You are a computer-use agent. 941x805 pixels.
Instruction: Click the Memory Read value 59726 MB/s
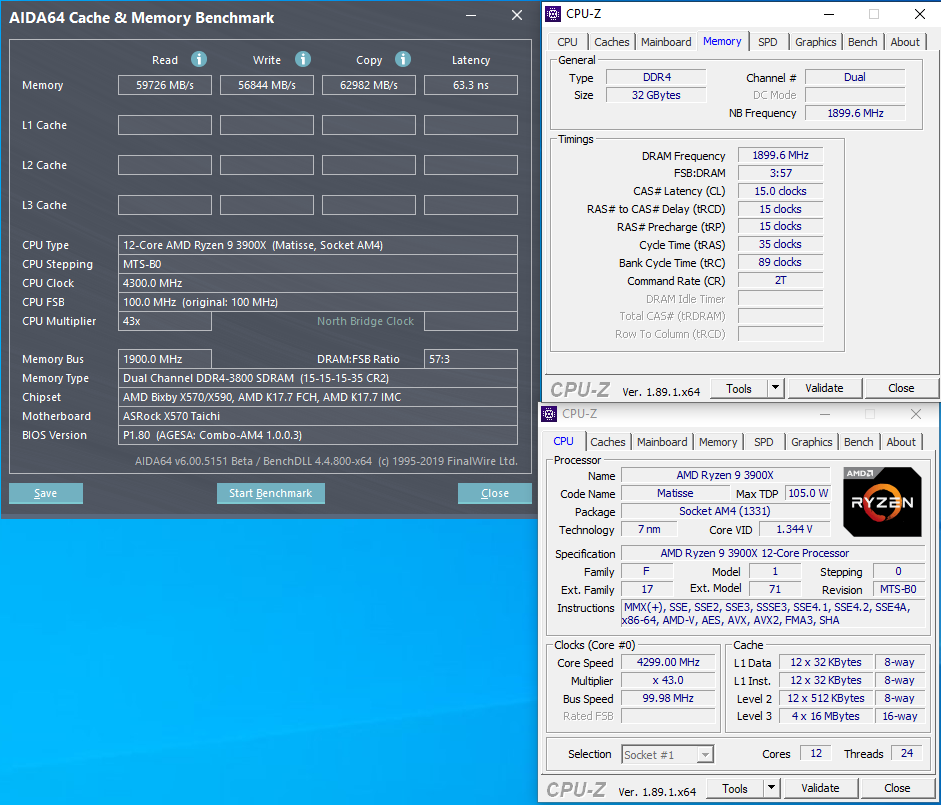164,85
